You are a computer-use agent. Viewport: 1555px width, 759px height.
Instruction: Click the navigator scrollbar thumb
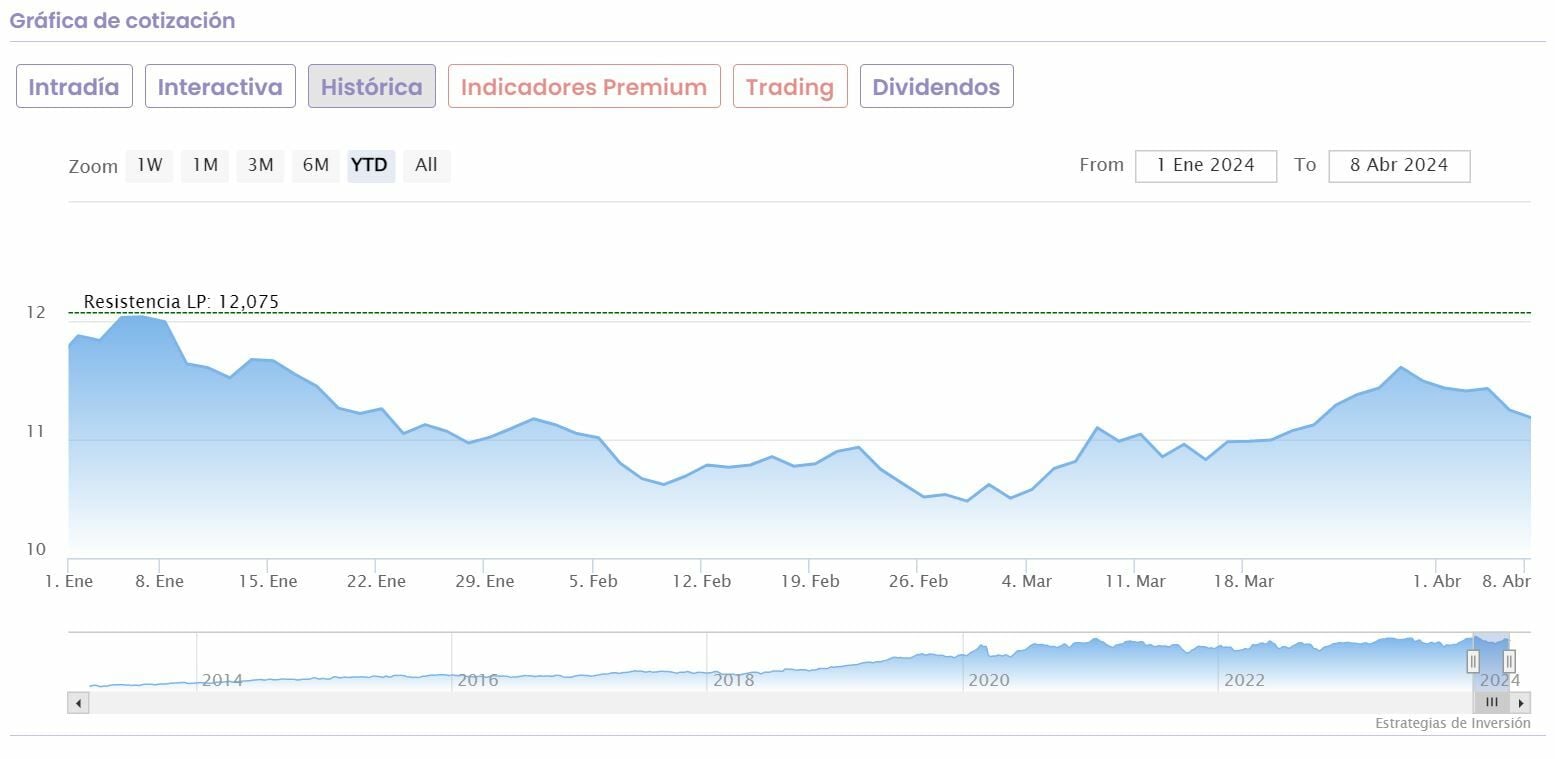tap(1491, 703)
